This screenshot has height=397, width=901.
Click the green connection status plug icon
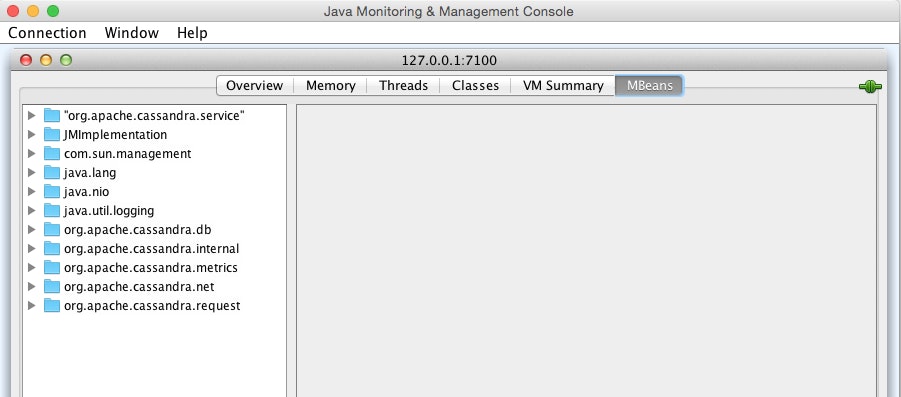click(x=870, y=87)
